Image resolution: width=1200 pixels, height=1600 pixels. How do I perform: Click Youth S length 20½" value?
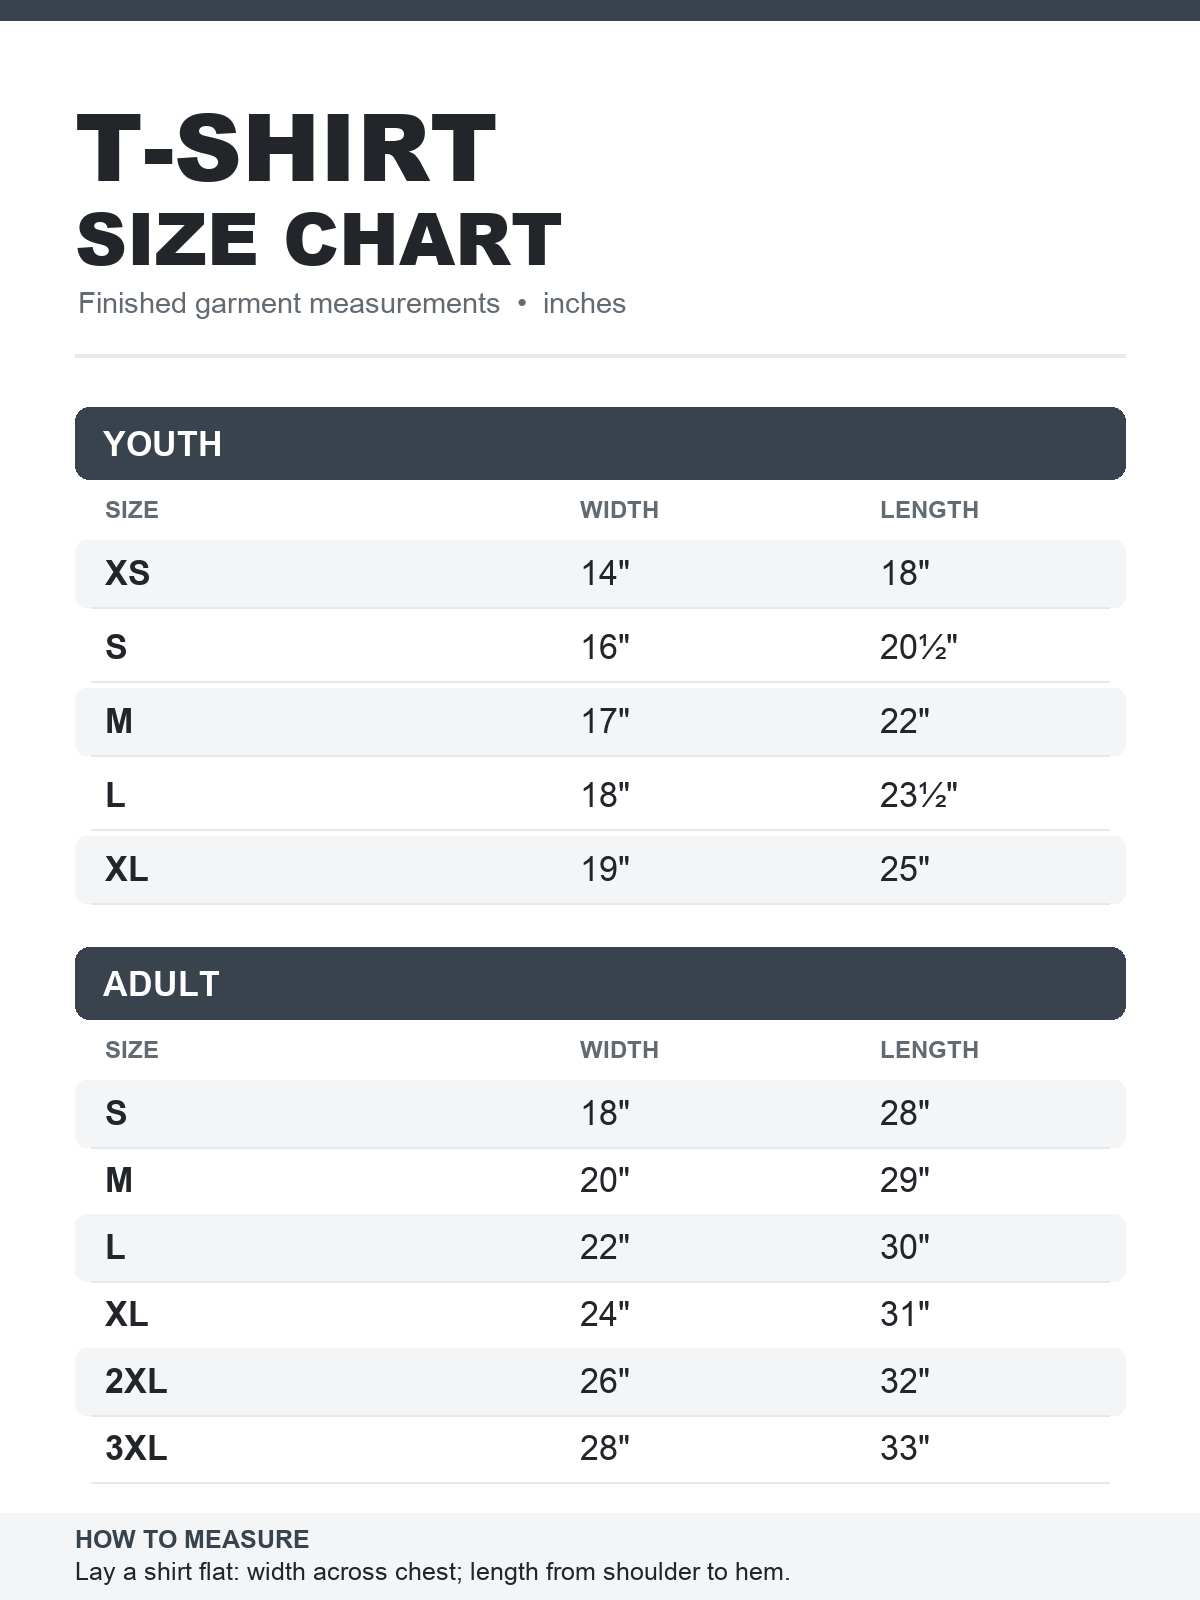[x=918, y=647]
